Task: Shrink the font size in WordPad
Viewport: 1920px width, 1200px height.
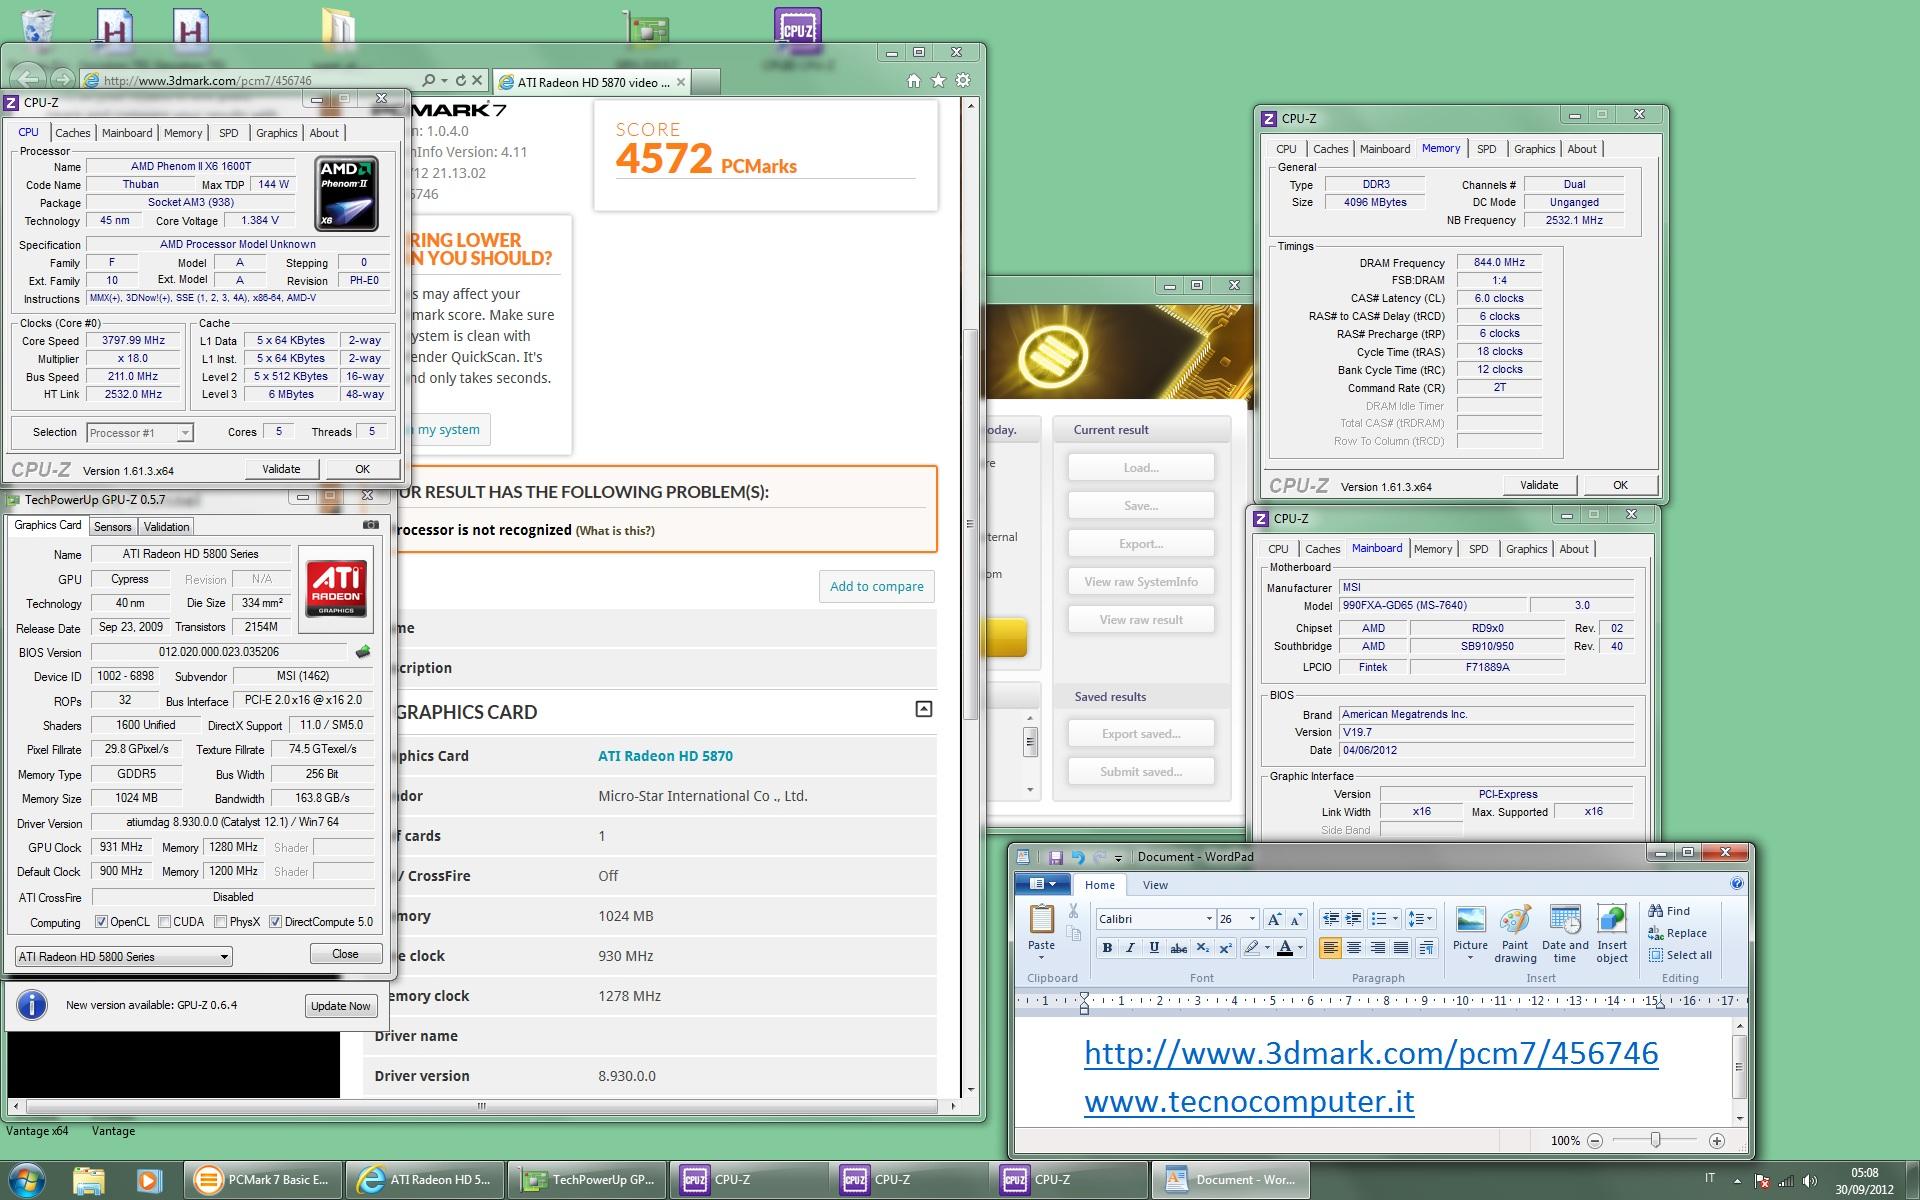Action: tap(1296, 919)
